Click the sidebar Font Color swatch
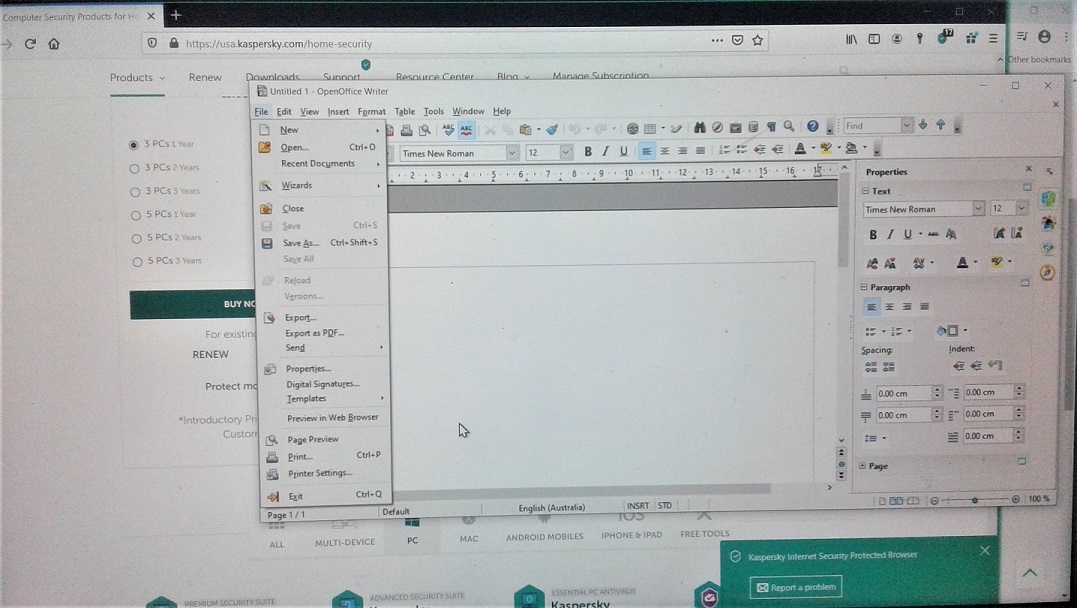The image size is (1077, 608). click(962, 262)
